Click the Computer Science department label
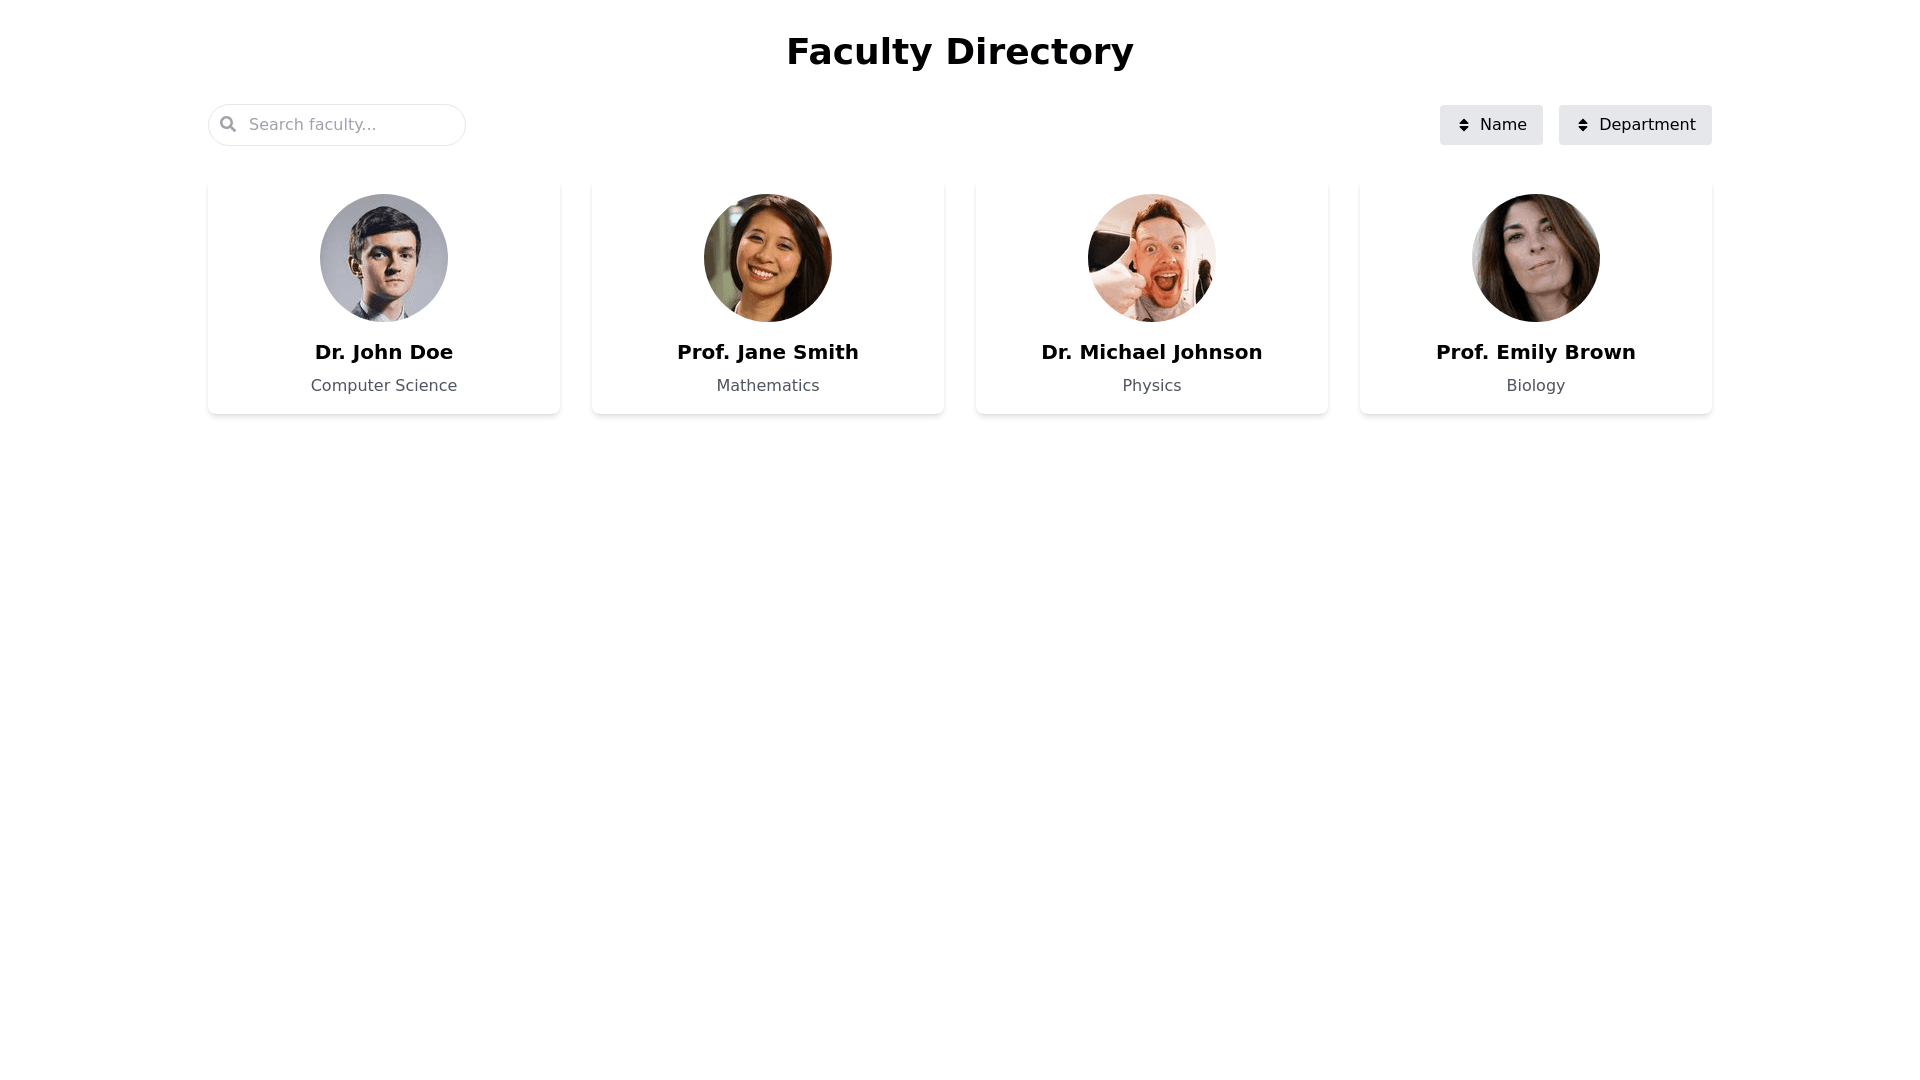Screen dimensions: 1920x1080 pyautogui.click(x=384, y=386)
